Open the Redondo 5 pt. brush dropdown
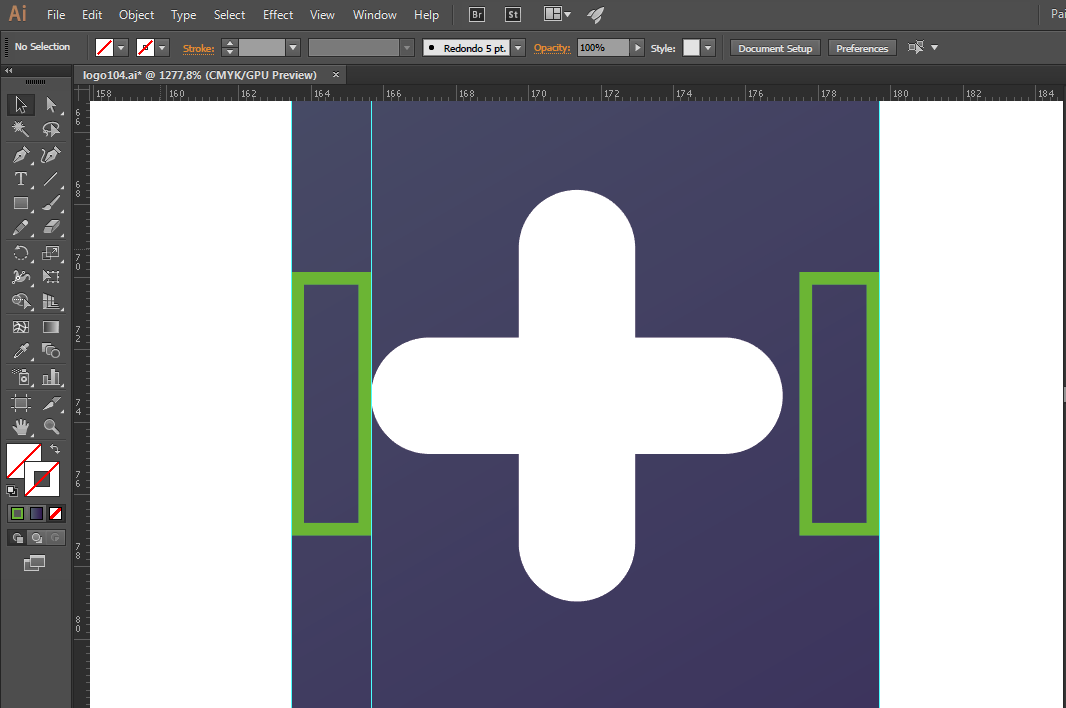 [x=519, y=48]
